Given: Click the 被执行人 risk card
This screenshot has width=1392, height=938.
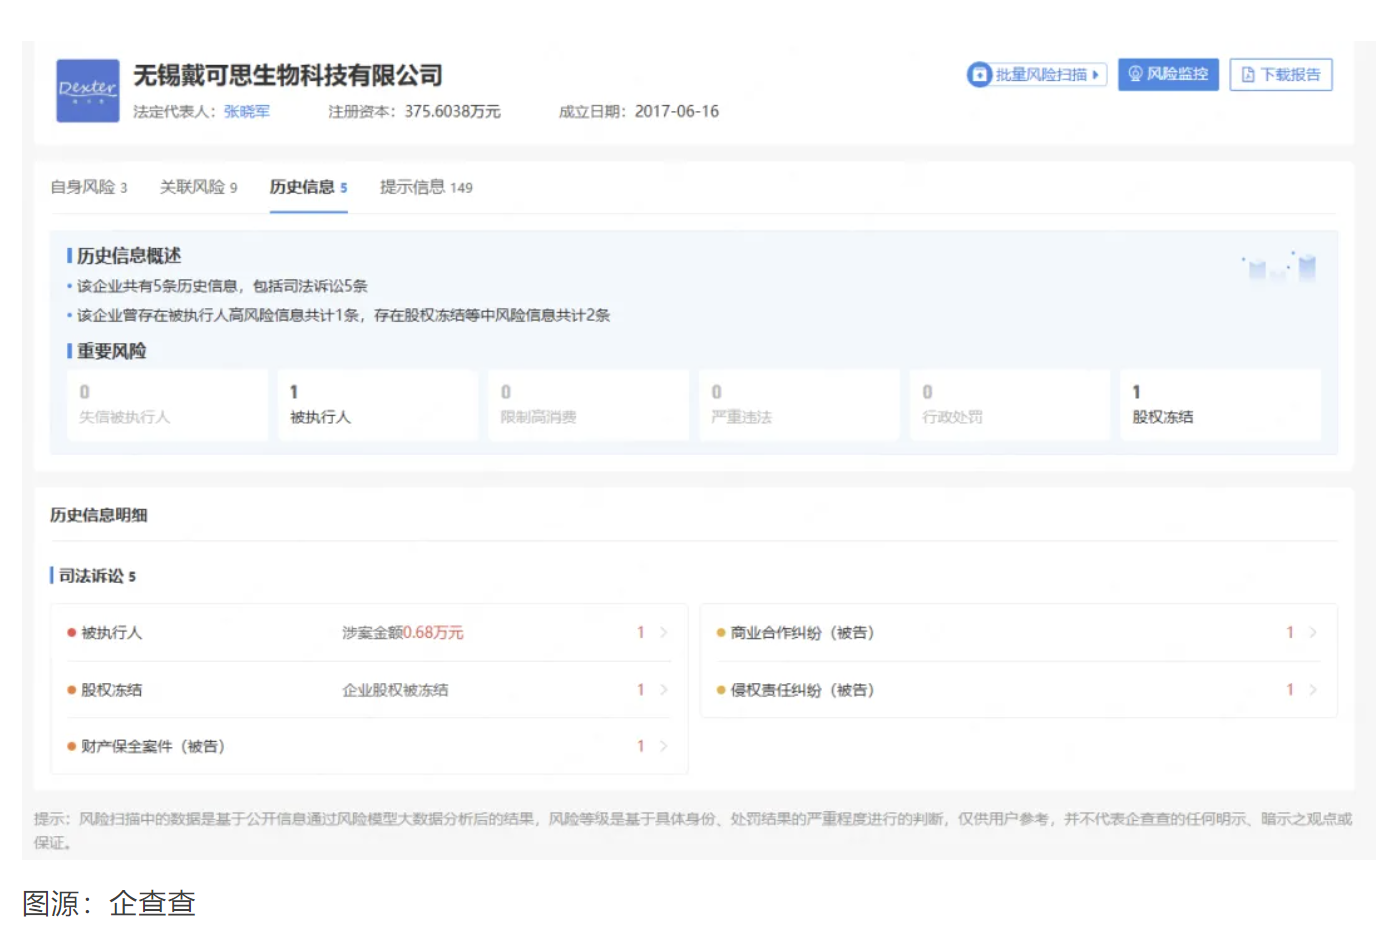Looking at the screenshot, I should point(378,405).
